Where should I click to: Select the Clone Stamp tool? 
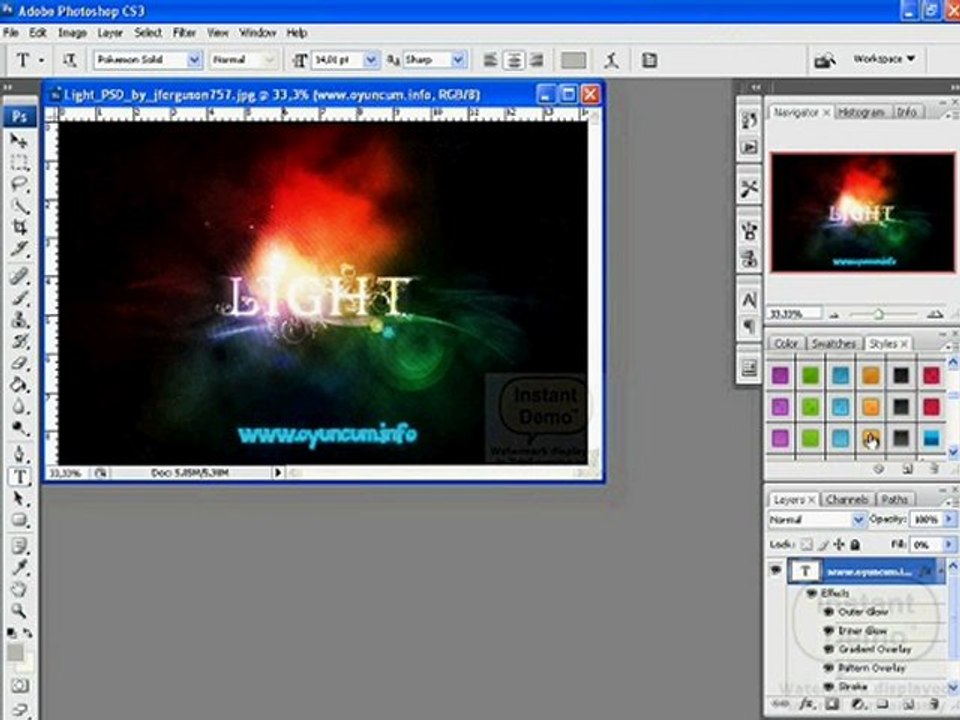point(20,320)
